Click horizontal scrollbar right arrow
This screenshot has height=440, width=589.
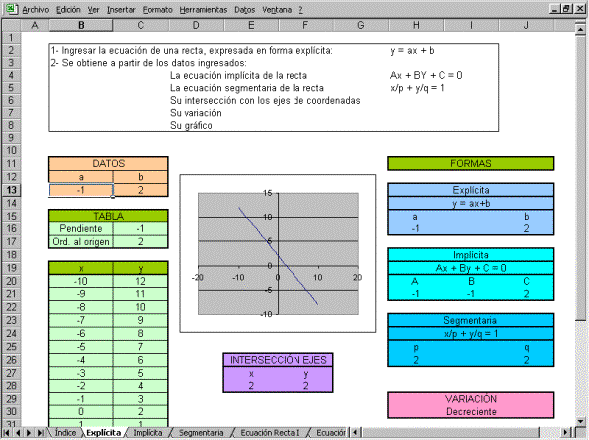(x=565, y=432)
